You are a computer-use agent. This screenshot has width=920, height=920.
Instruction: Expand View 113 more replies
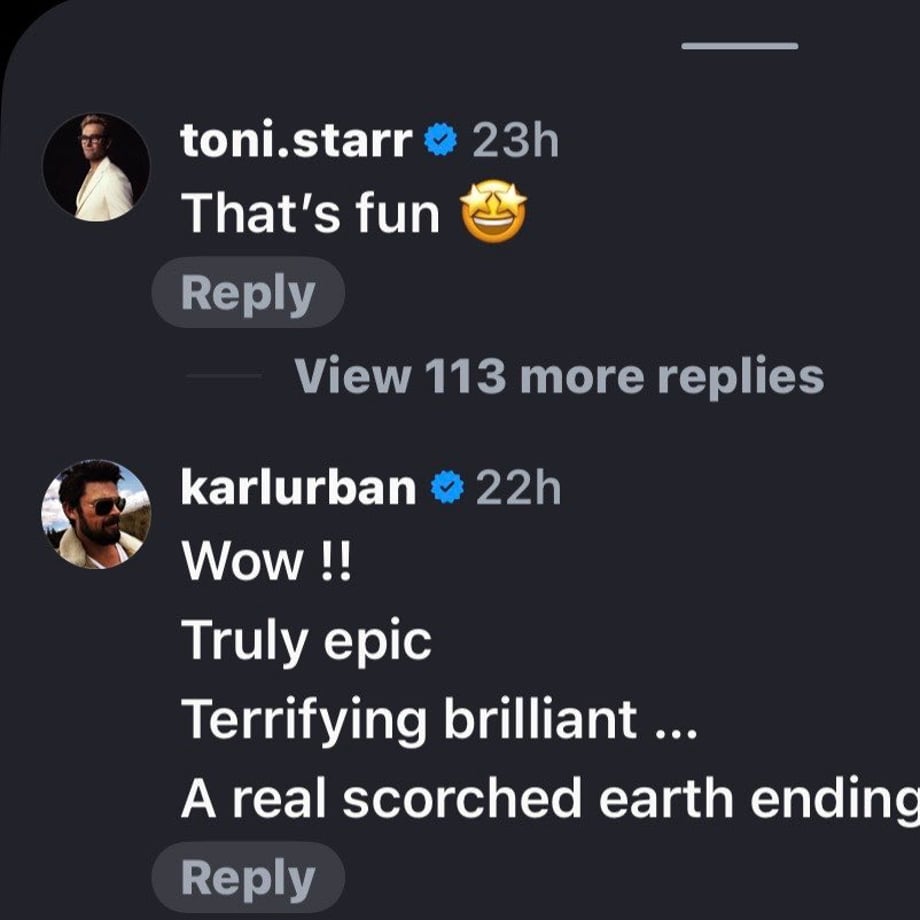click(x=559, y=376)
